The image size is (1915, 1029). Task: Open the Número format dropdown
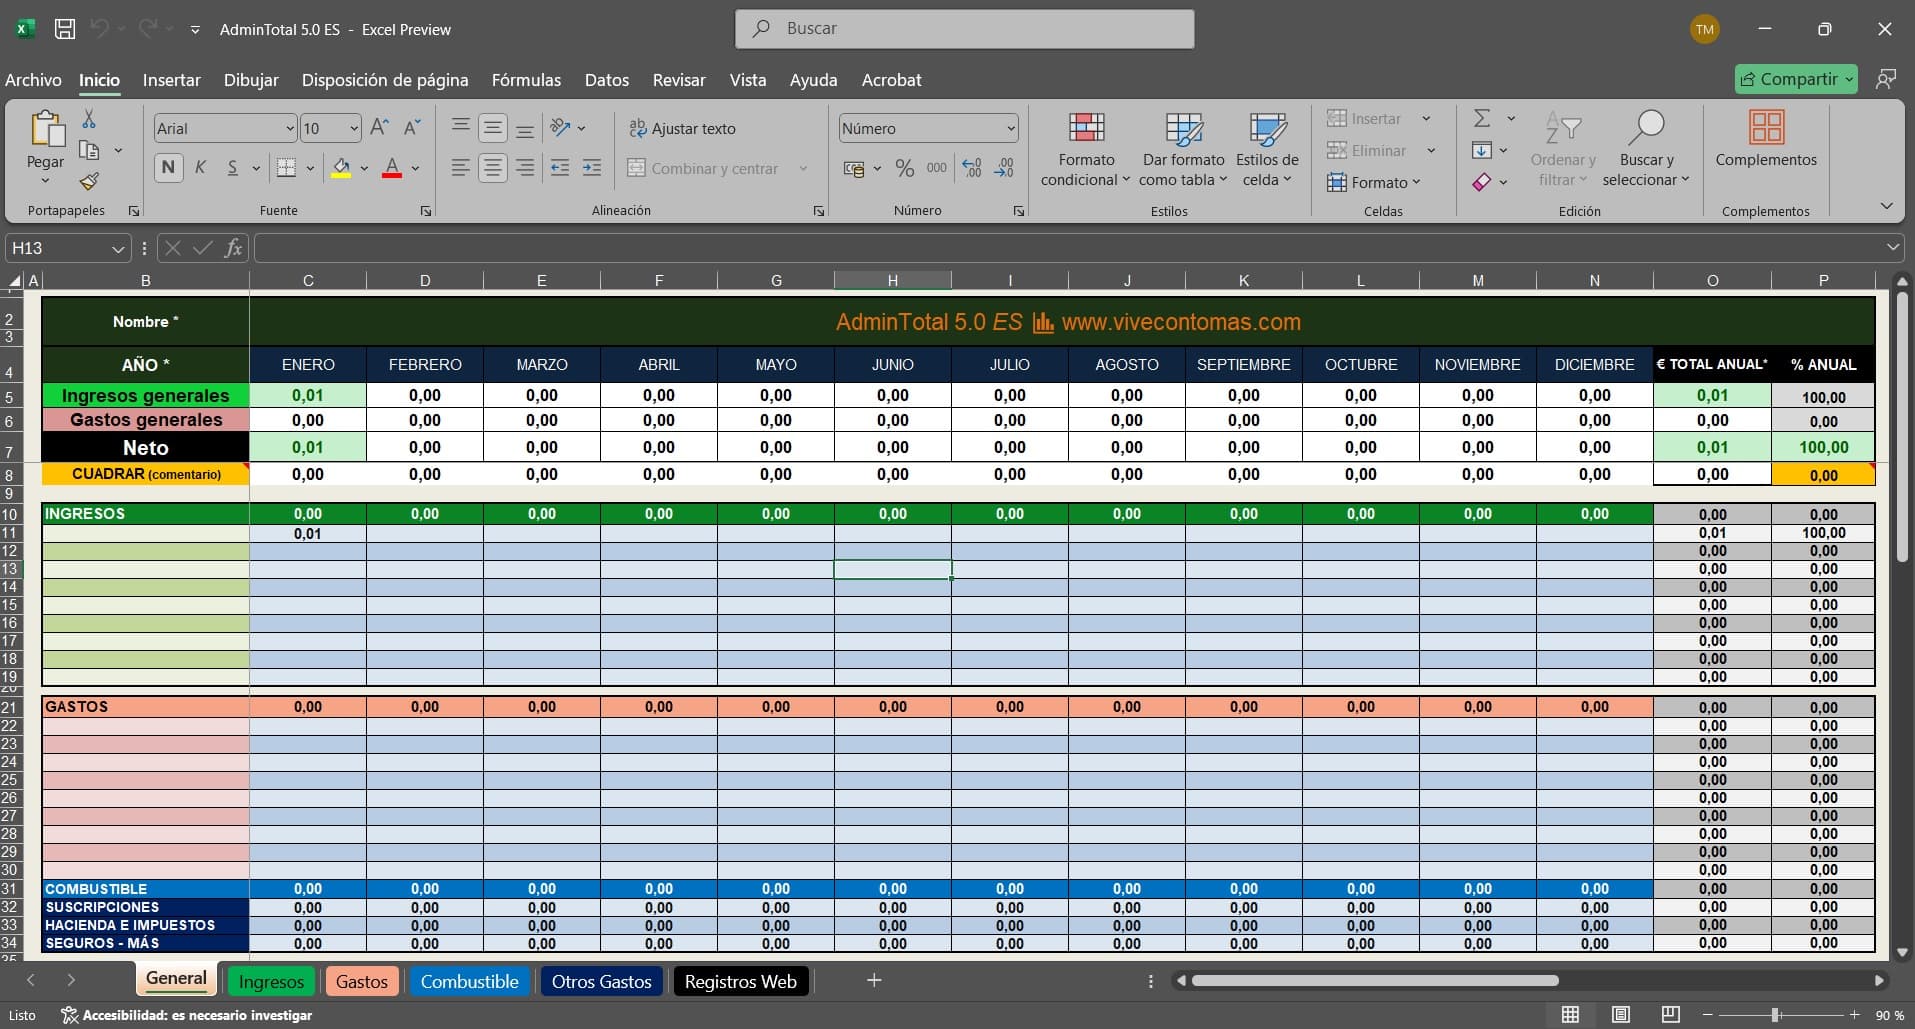click(1011, 128)
